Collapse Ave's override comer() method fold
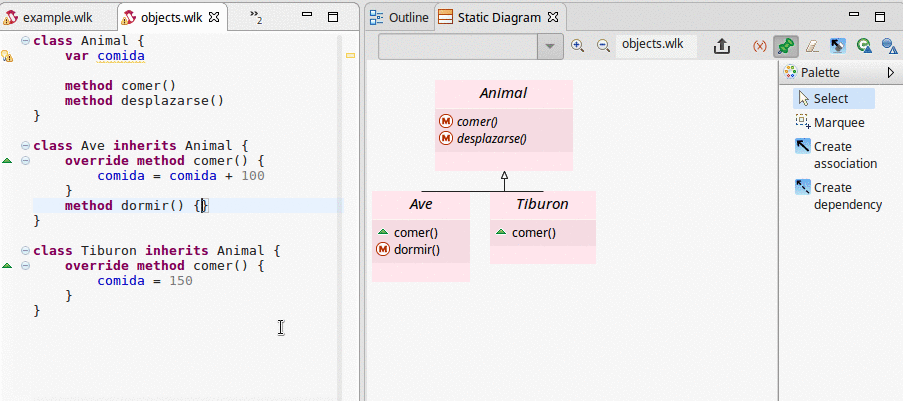Screen dimensions: 903x401 pyautogui.click(x=25, y=160)
